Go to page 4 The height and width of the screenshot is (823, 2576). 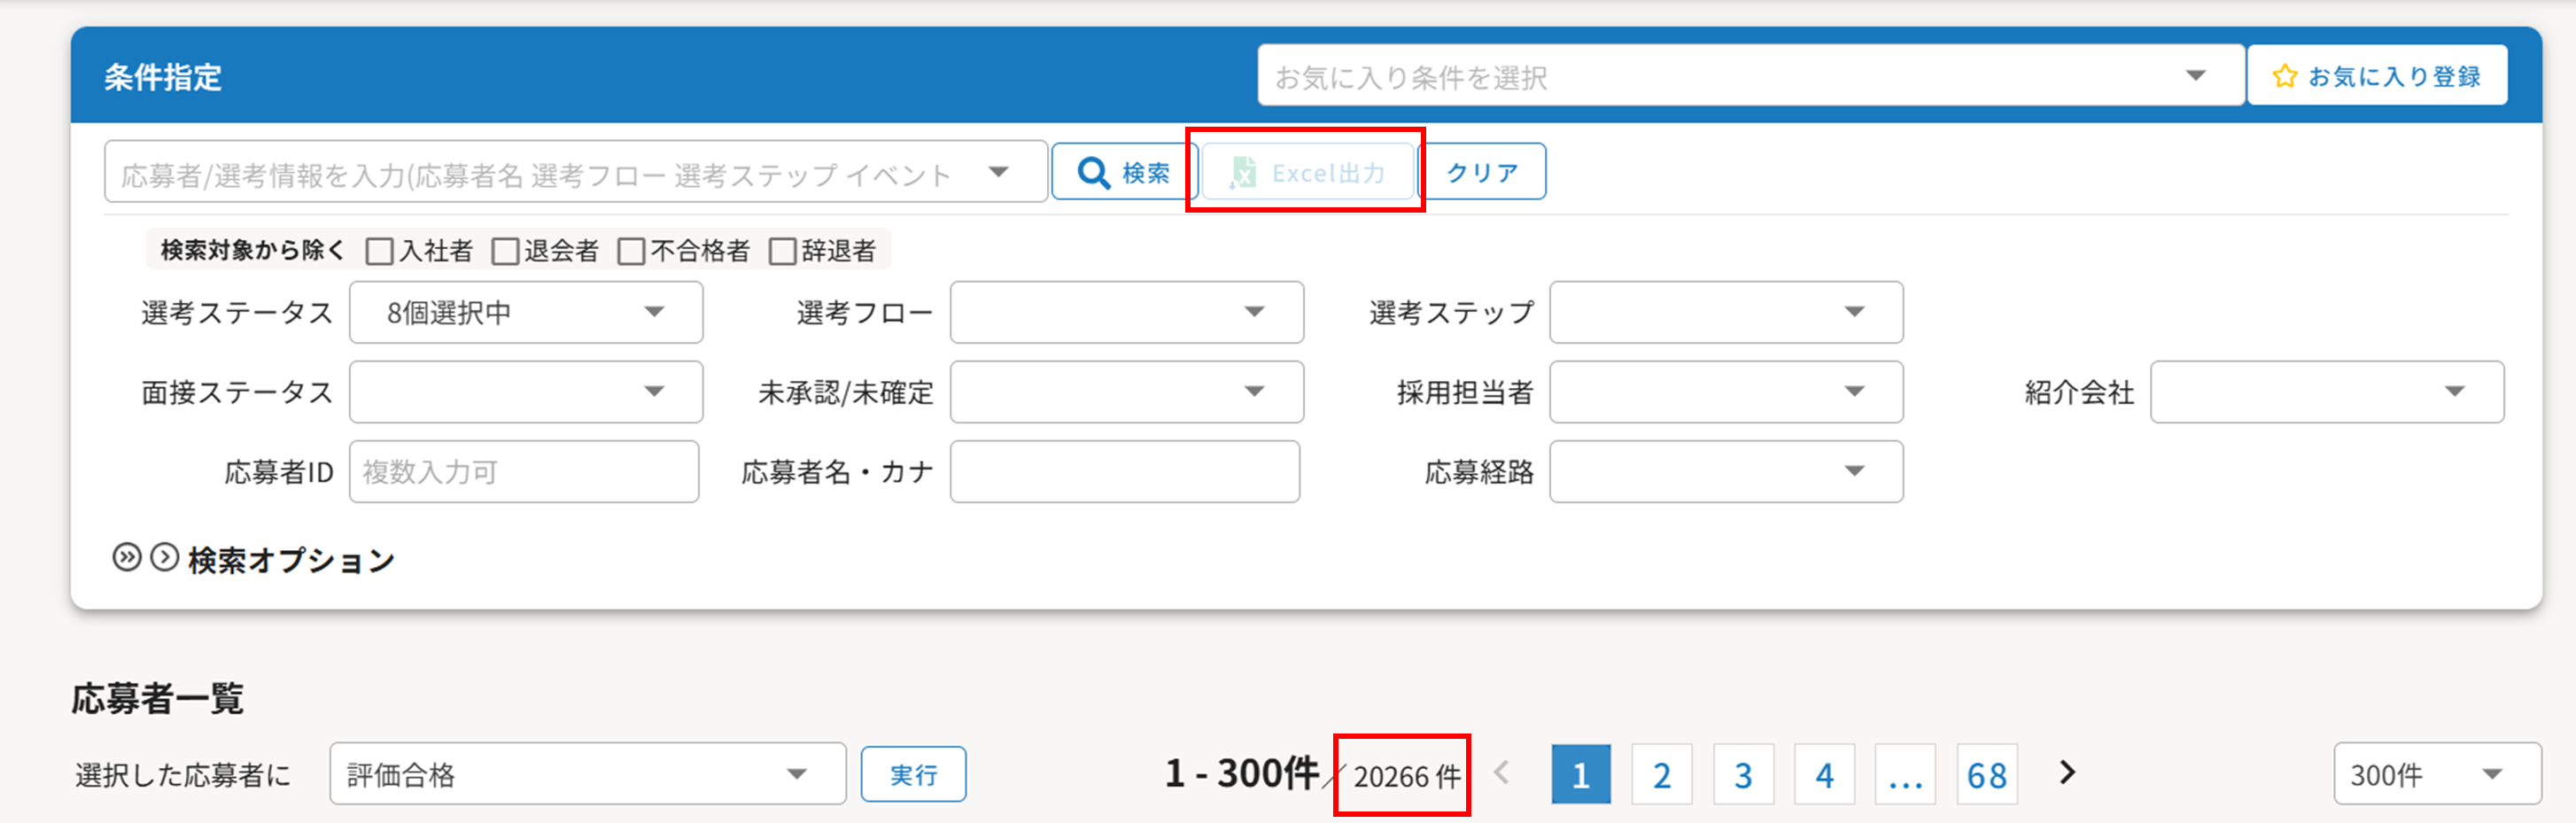click(x=1825, y=774)
